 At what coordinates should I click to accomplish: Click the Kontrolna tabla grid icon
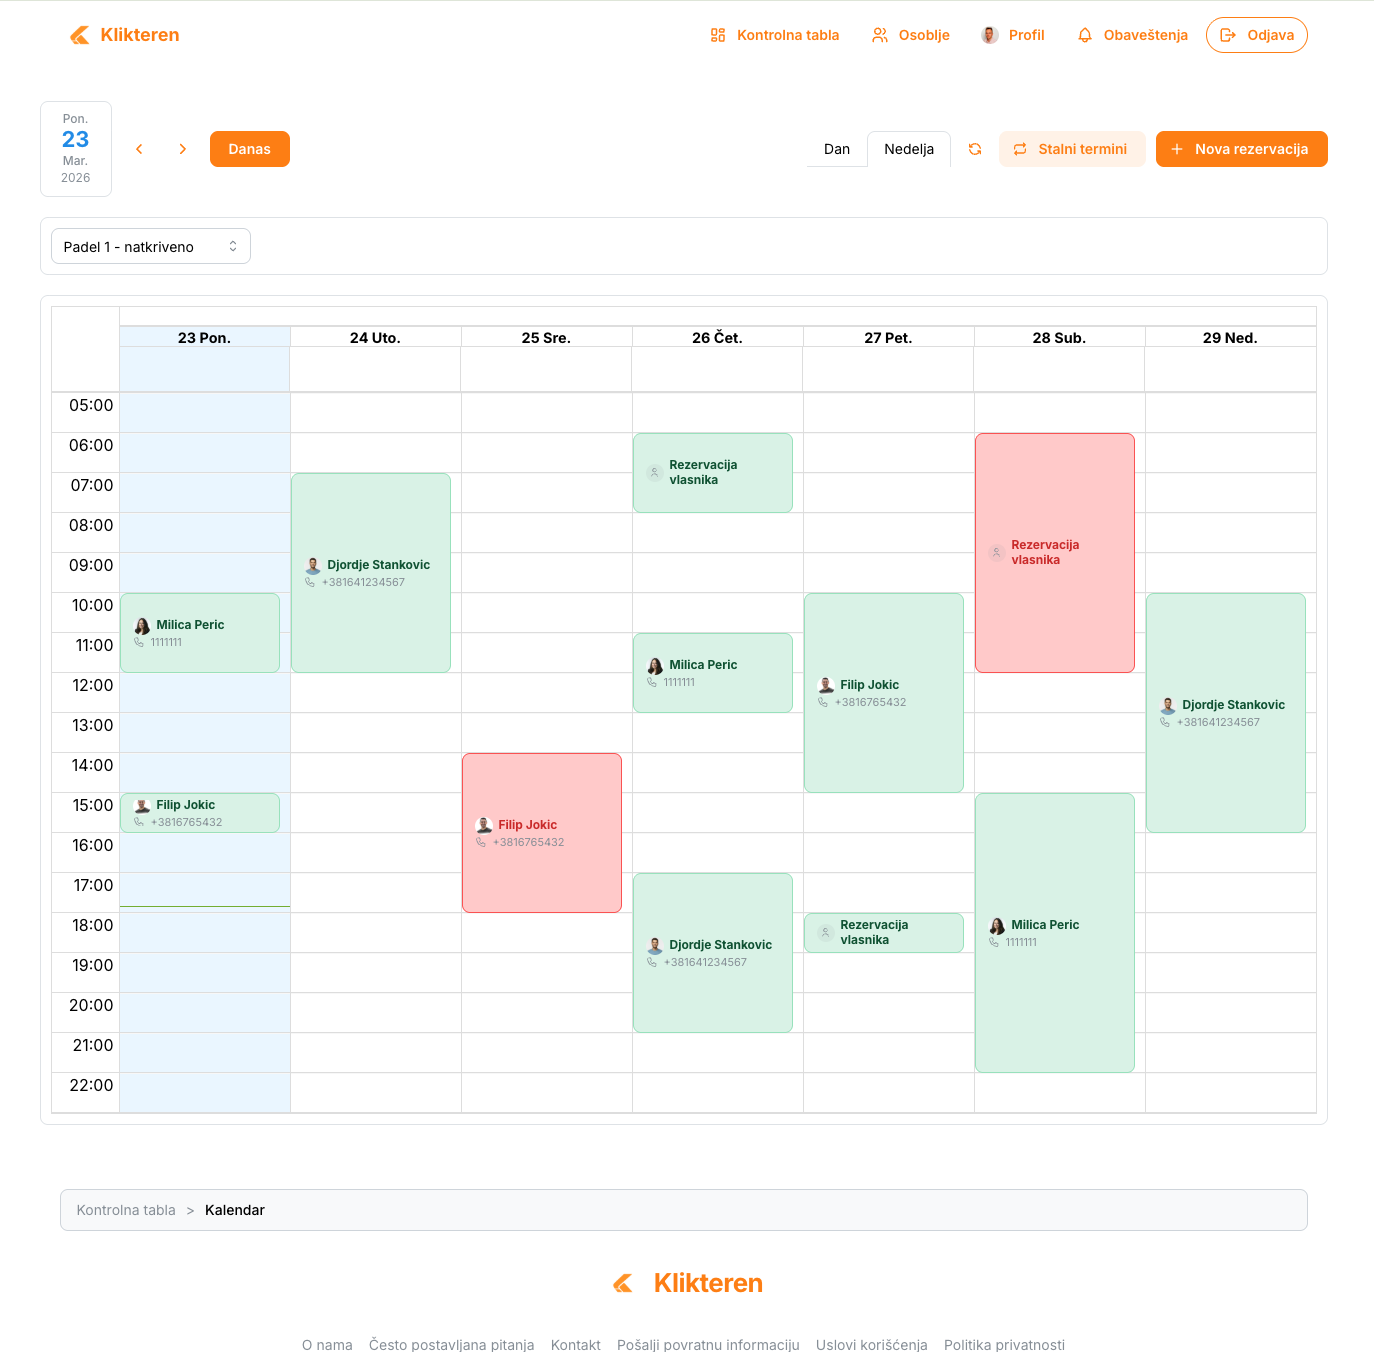point(718,34)
